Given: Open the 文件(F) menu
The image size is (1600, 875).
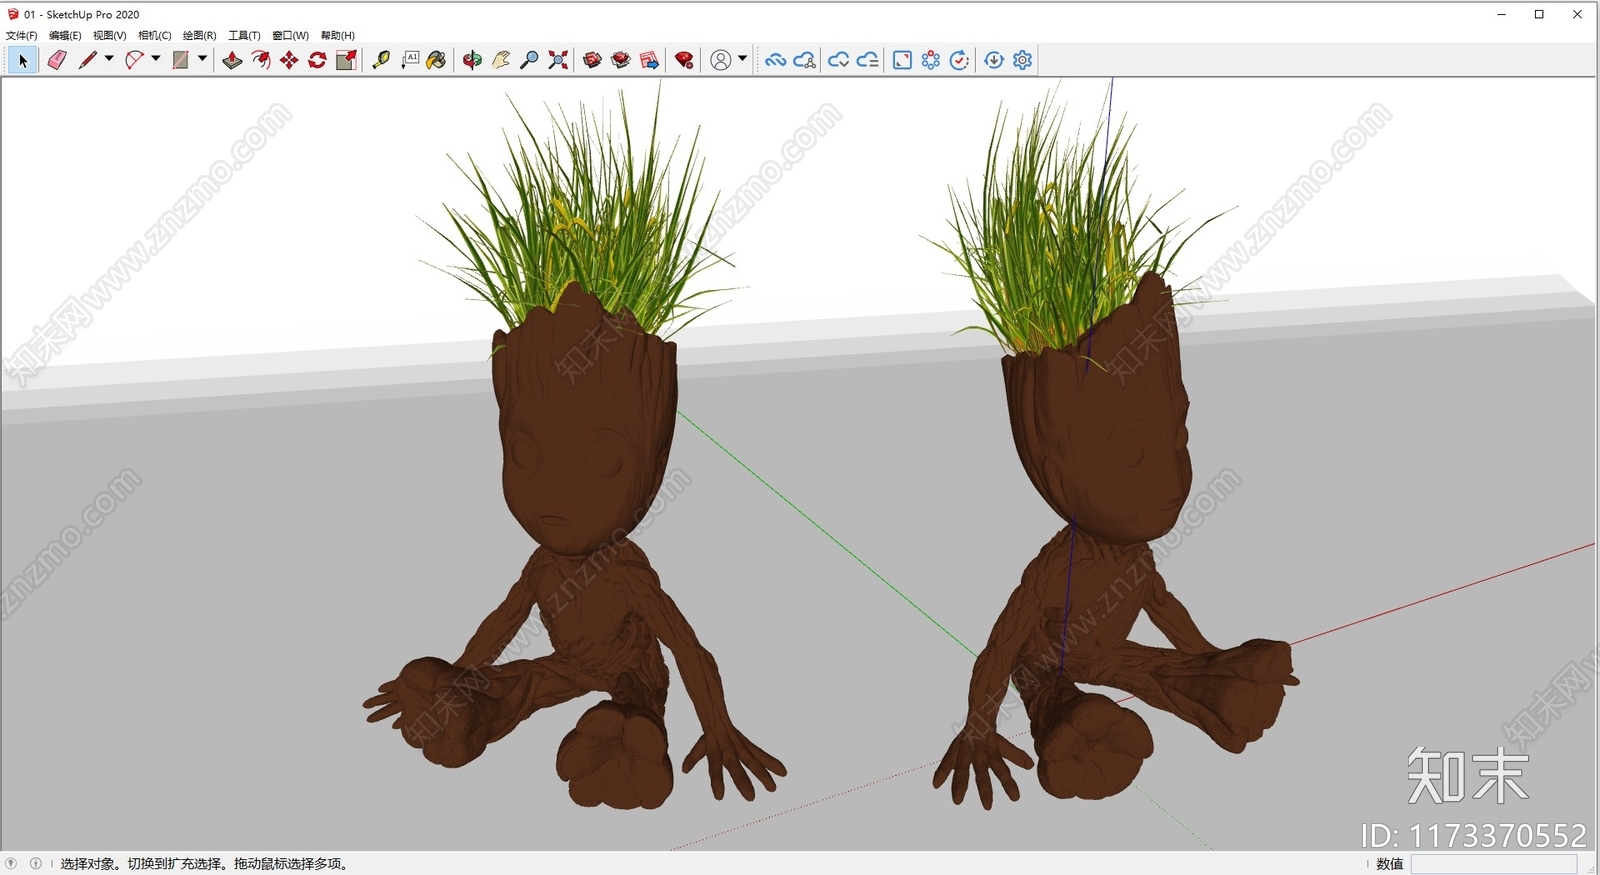Looking at the screenshot, I should [x=22, y=36].
